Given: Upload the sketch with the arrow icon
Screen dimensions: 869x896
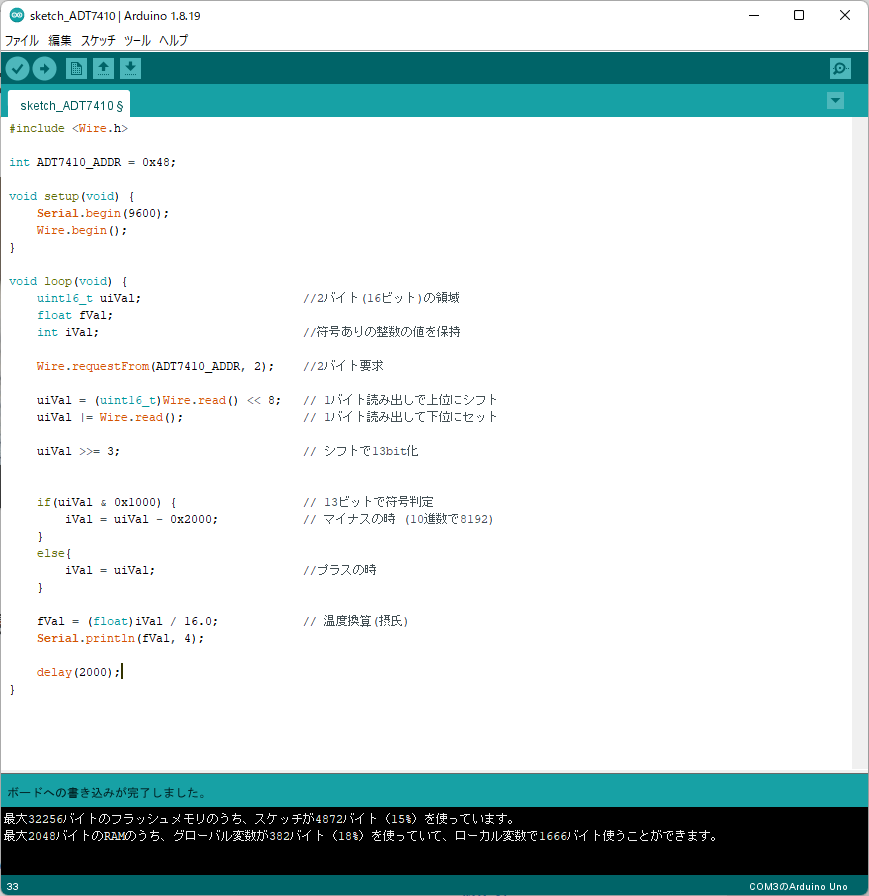Looking at the screenshot, I should click(x=44, y=68).
